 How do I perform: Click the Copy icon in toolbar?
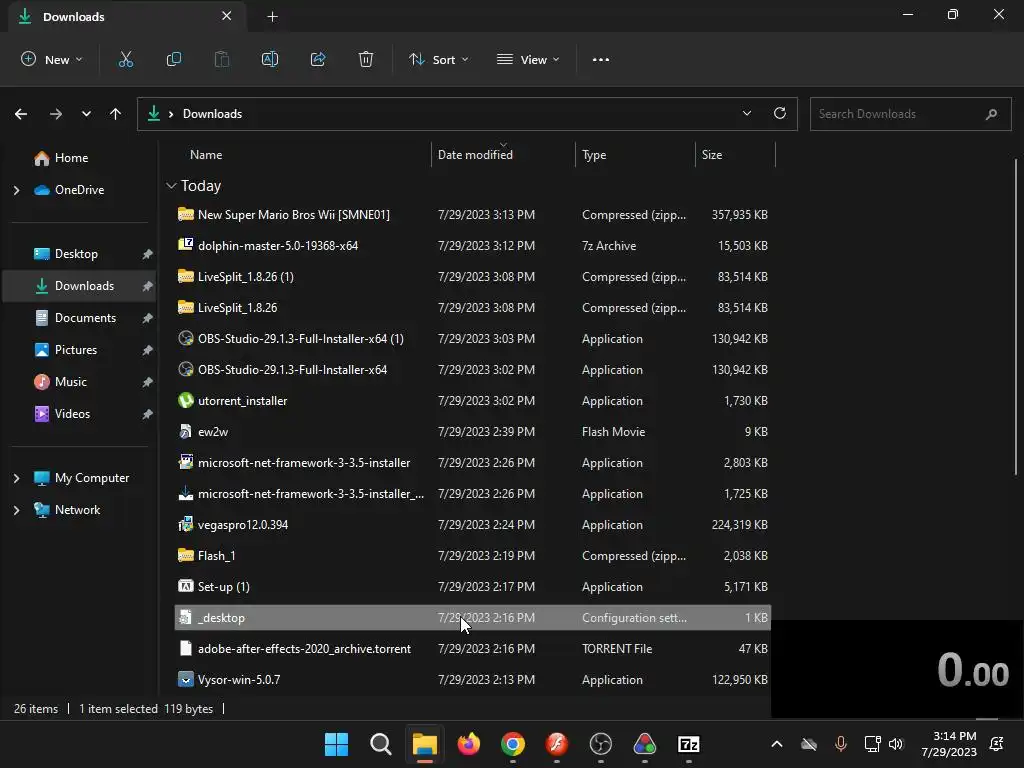(174, 59)
